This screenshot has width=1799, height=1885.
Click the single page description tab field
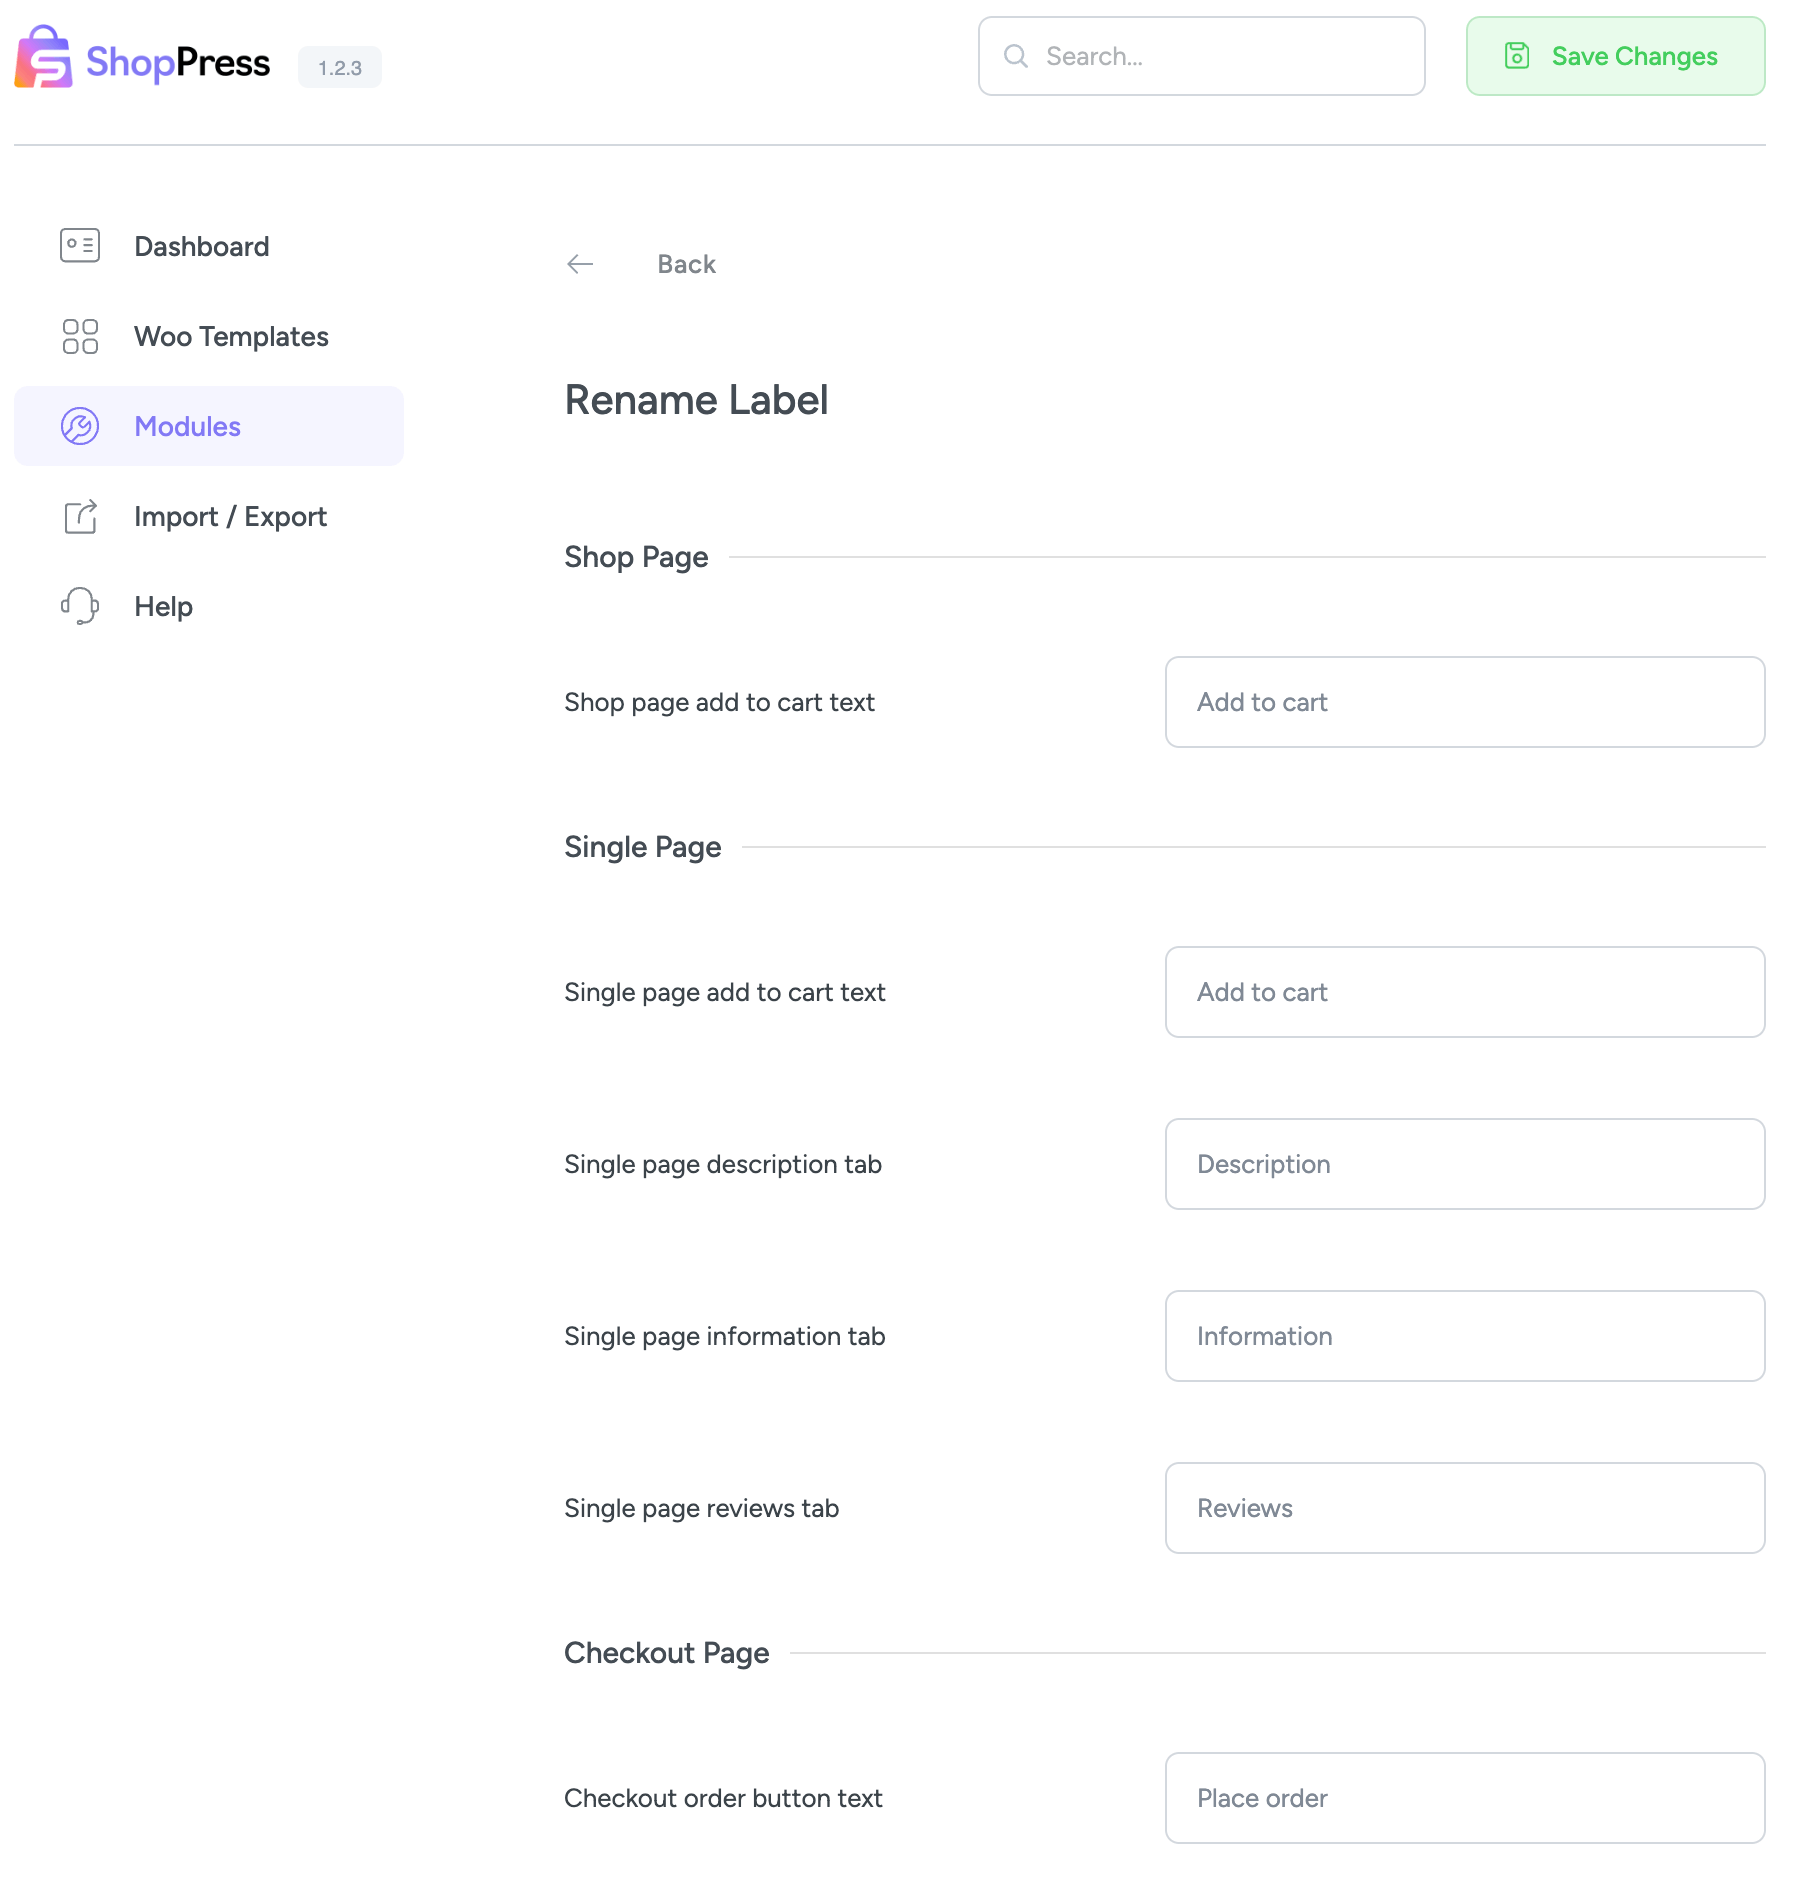1464,1164
